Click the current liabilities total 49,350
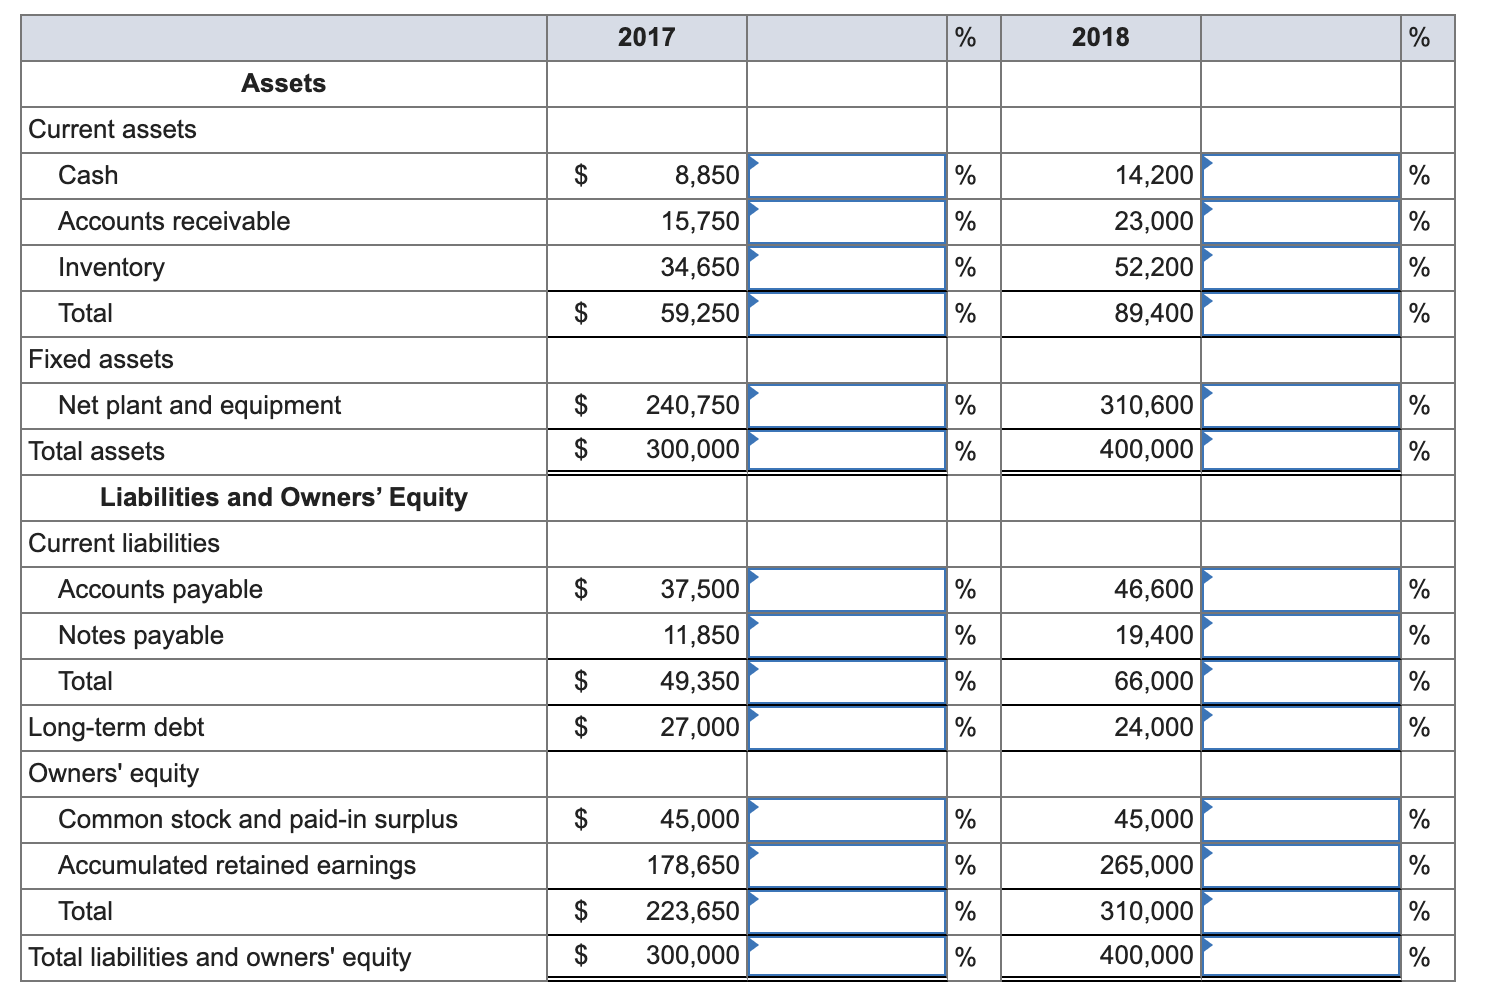 700,682
